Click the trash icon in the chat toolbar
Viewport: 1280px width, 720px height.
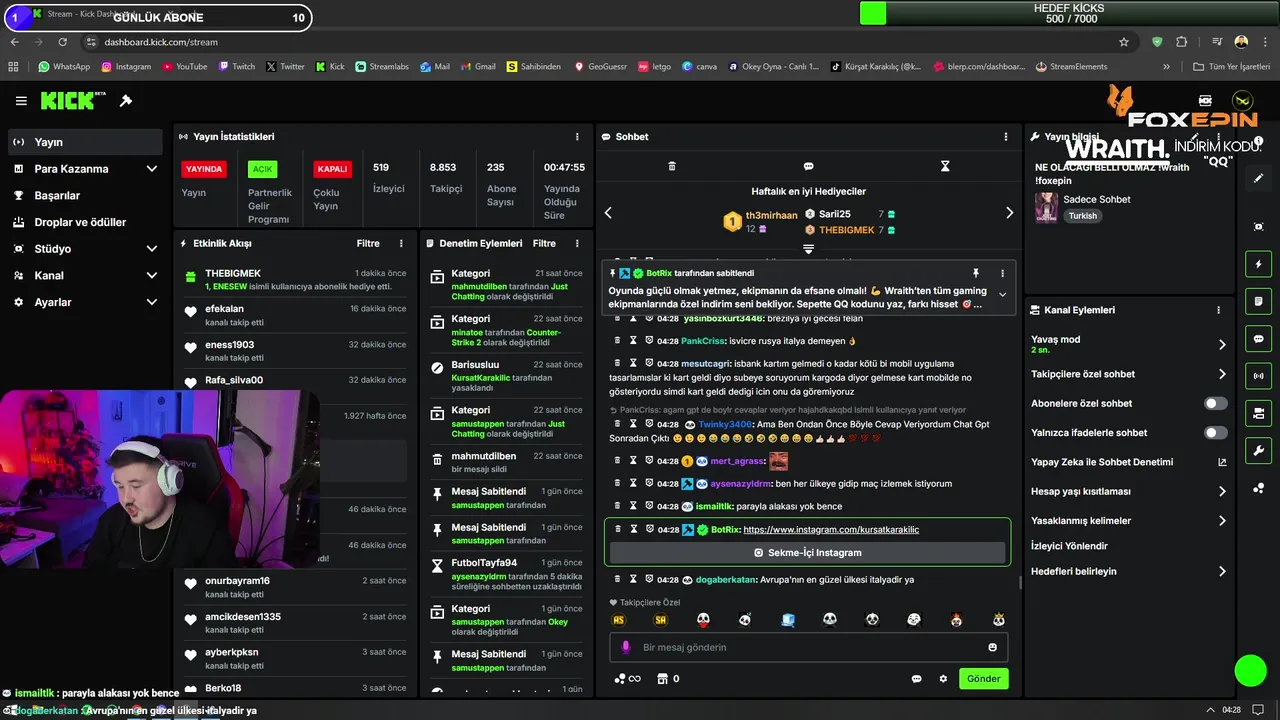click(x=672, y=166)
